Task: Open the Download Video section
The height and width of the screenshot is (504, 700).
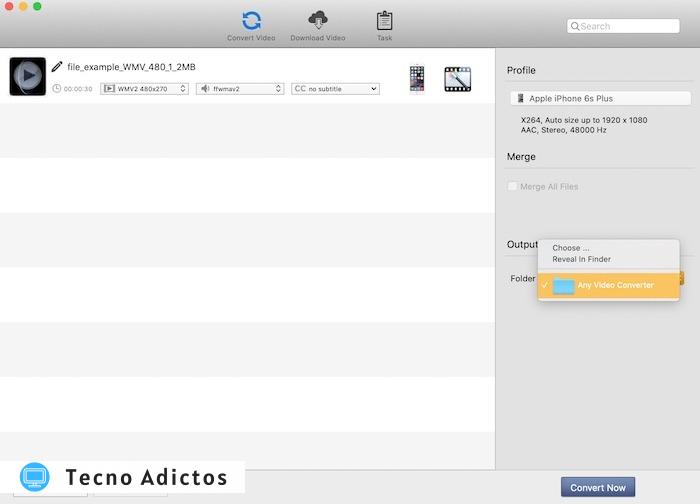Action: tap(318, 22)
